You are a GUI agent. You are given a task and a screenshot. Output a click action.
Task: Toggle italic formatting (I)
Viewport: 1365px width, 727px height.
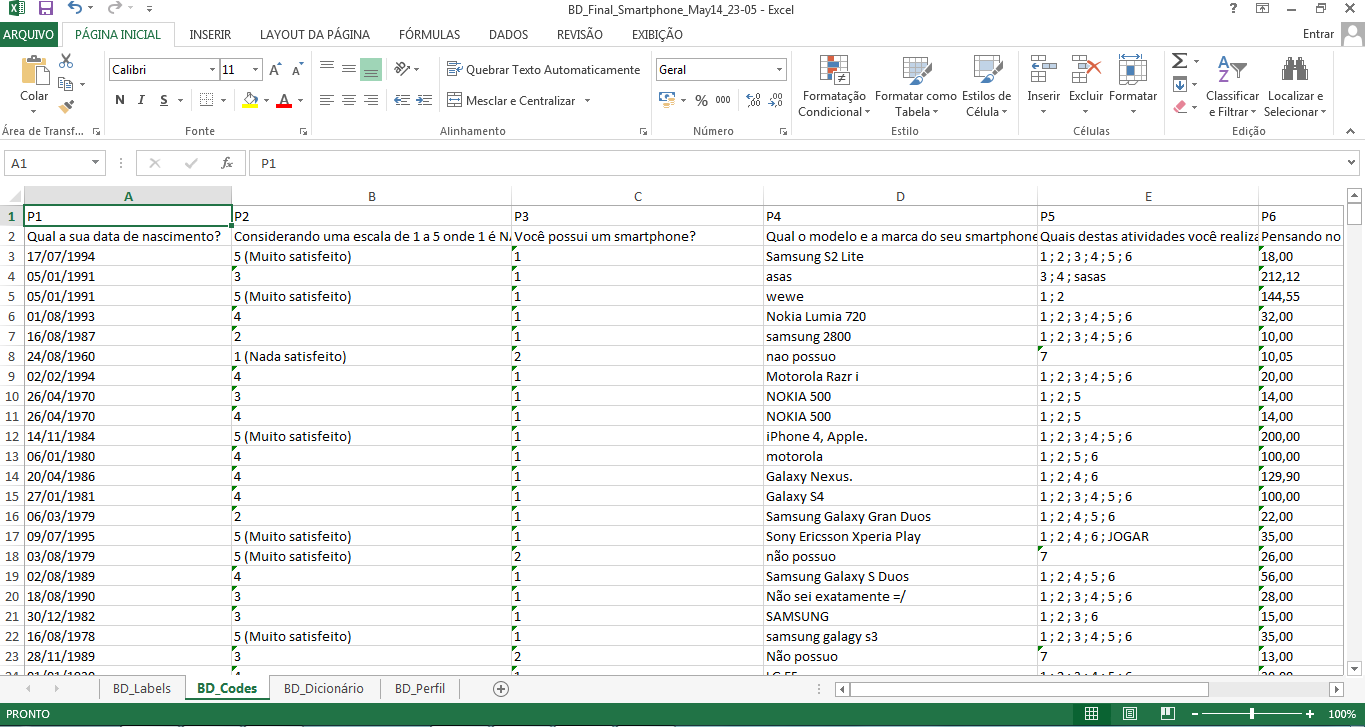point(142,100)
